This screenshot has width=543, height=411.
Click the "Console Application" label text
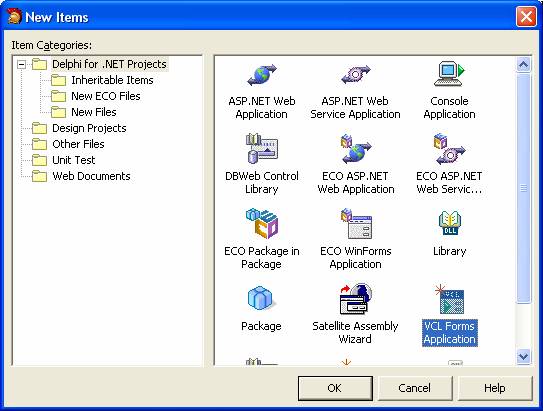pyautogui.click(x=449, y=108)
